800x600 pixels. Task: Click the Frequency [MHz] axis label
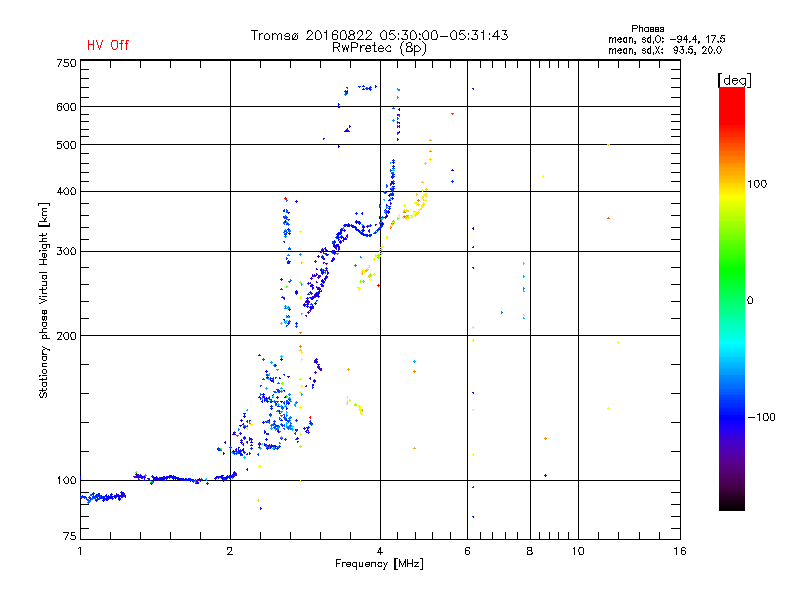pyautogui.click(x=379, y=564)
